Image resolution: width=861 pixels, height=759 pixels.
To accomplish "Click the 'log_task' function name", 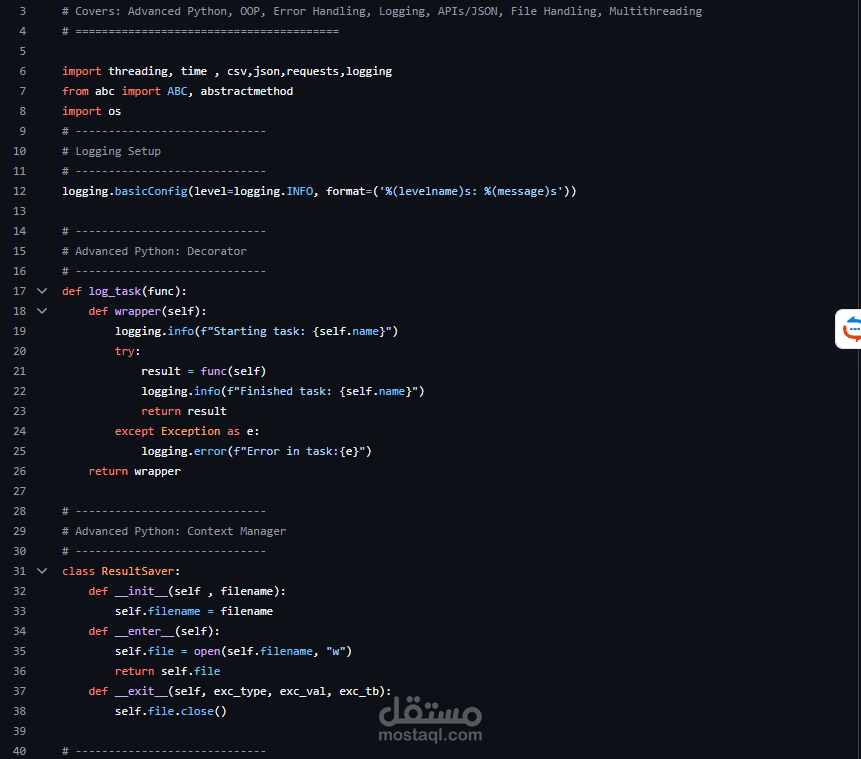I will tap(115, 291).
